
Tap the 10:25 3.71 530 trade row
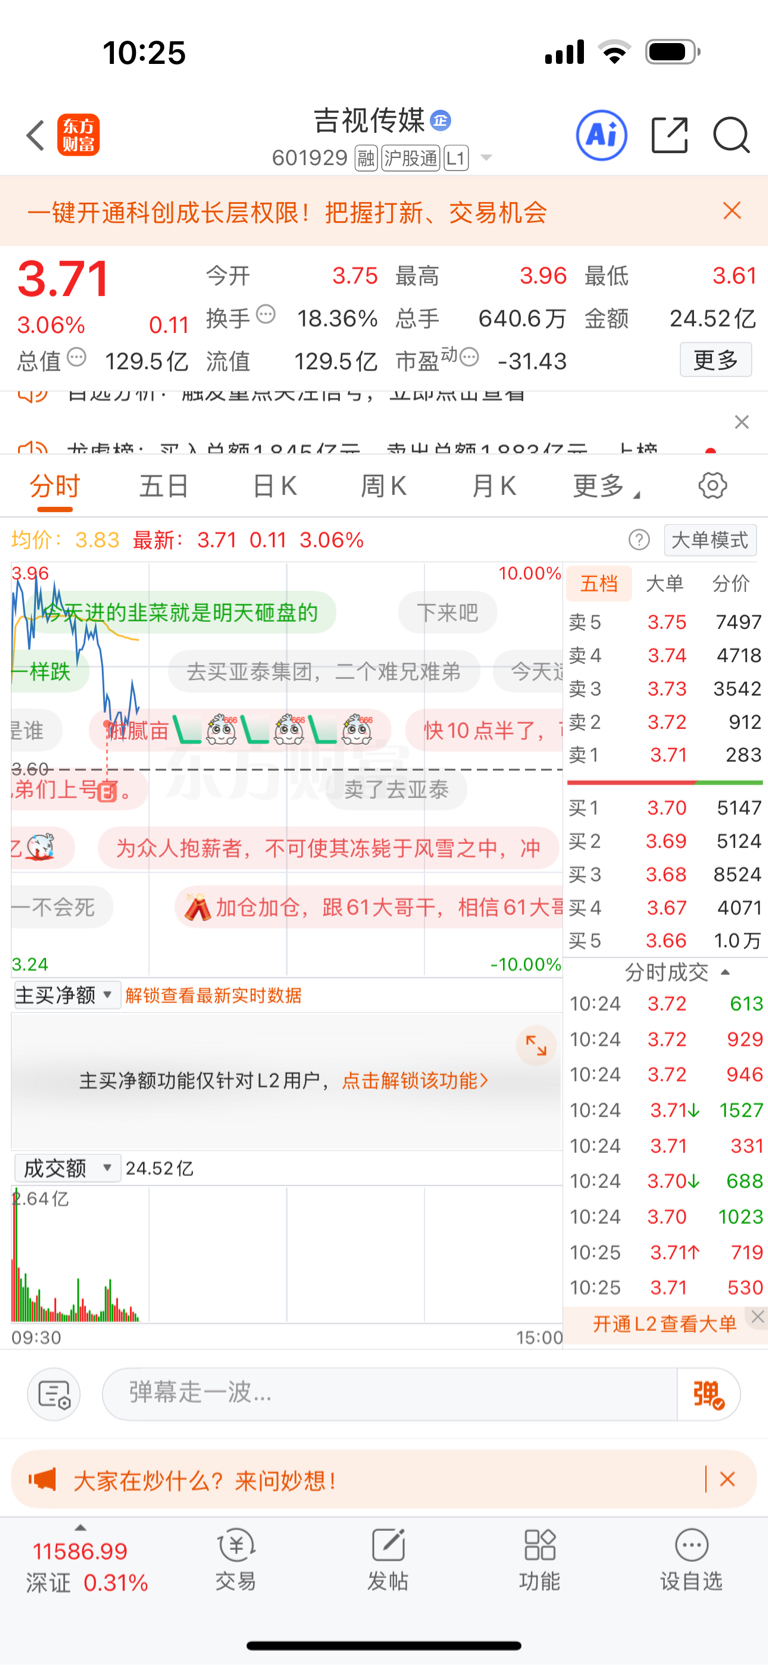665,1288
